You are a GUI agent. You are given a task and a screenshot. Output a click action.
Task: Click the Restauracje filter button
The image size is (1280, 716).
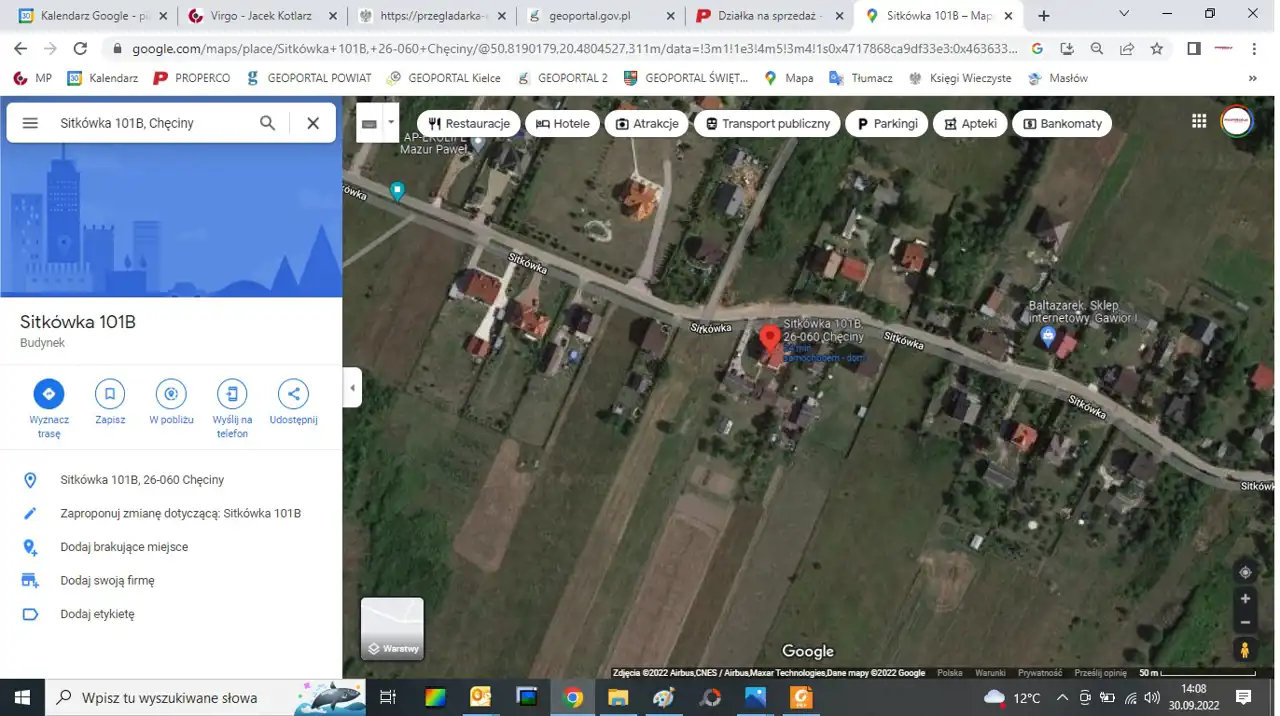coord(468,124)
